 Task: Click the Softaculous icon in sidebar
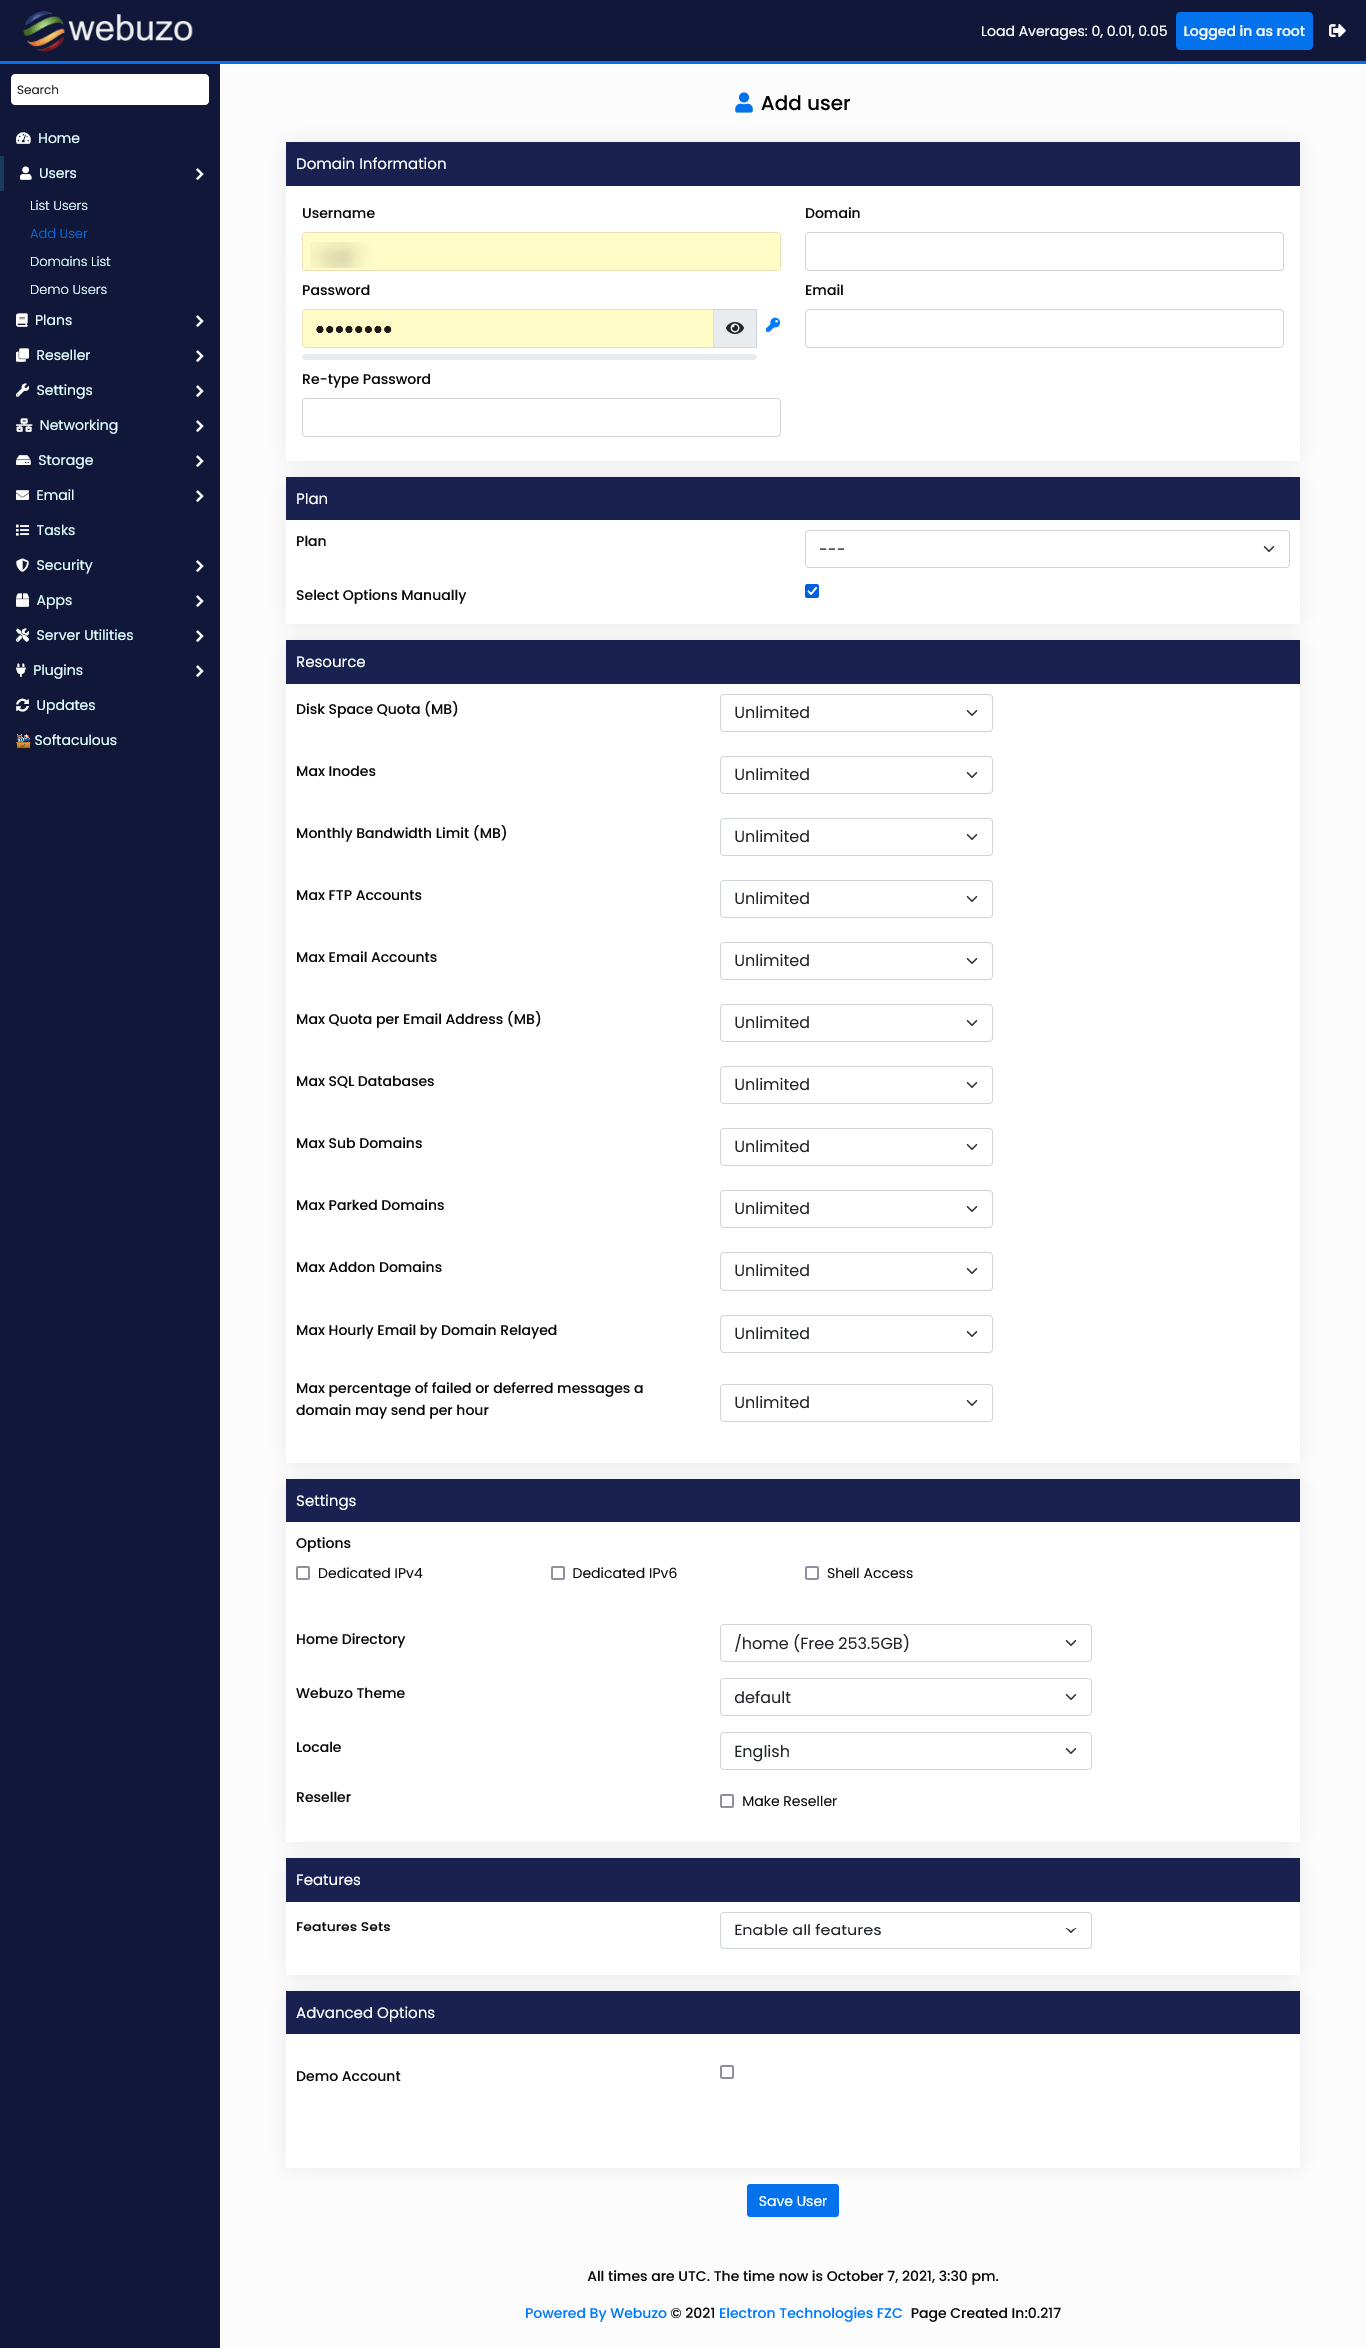tap(23, 741)
